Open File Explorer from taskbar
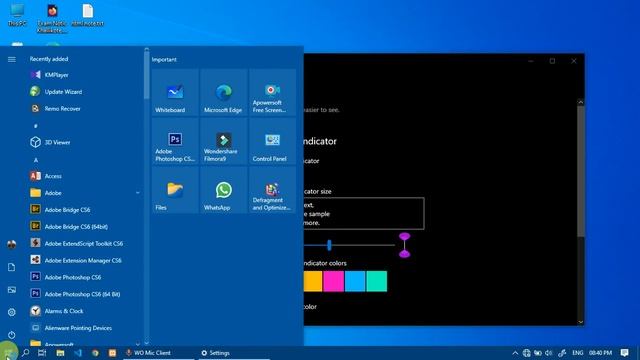 (x=60, y=353)
